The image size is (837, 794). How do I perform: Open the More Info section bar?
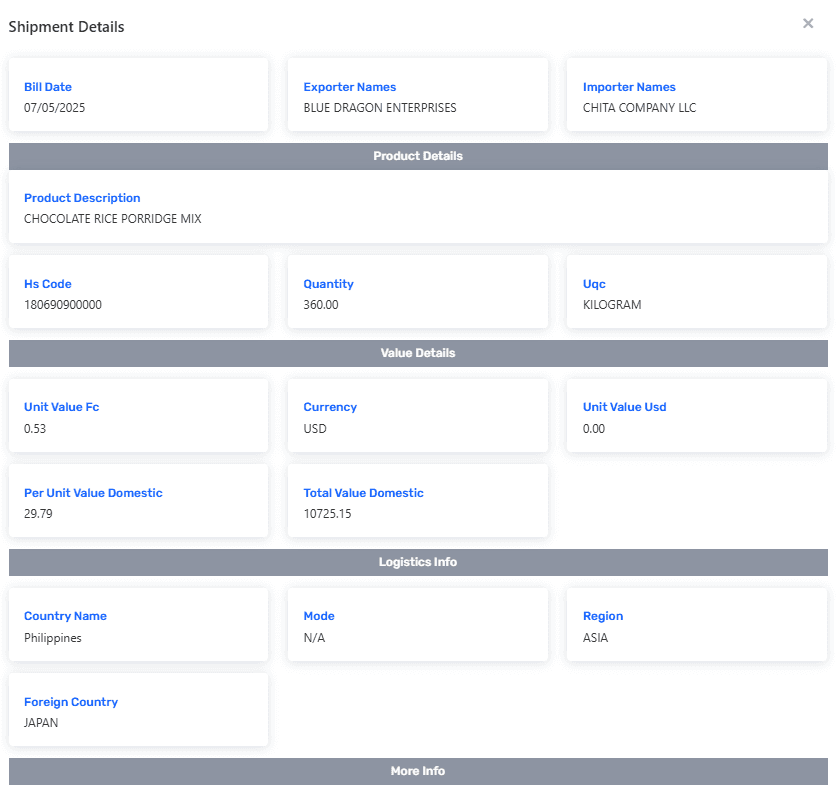(418, 771)
